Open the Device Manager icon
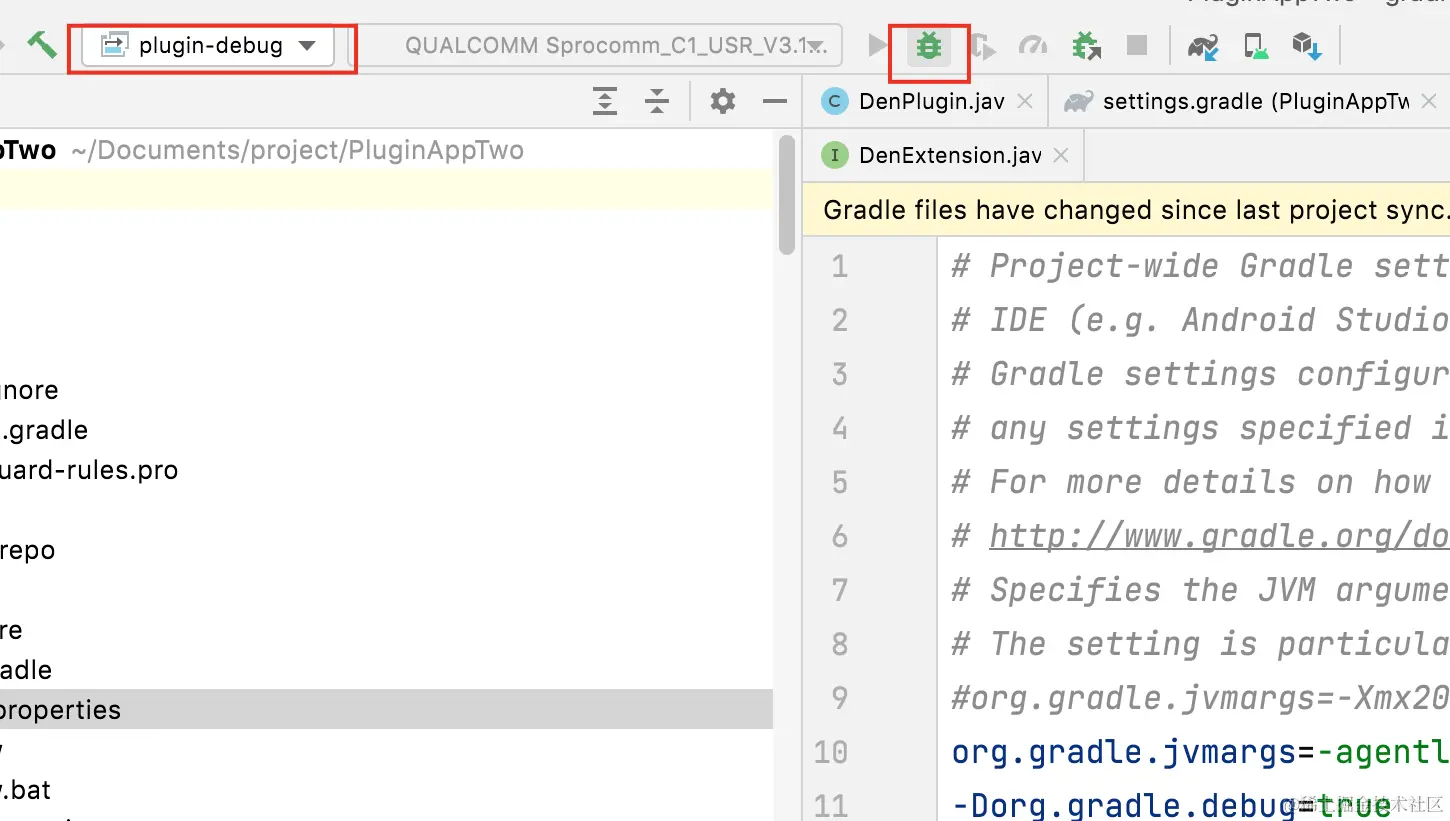1450x821 pixels. click(1255, 46)
